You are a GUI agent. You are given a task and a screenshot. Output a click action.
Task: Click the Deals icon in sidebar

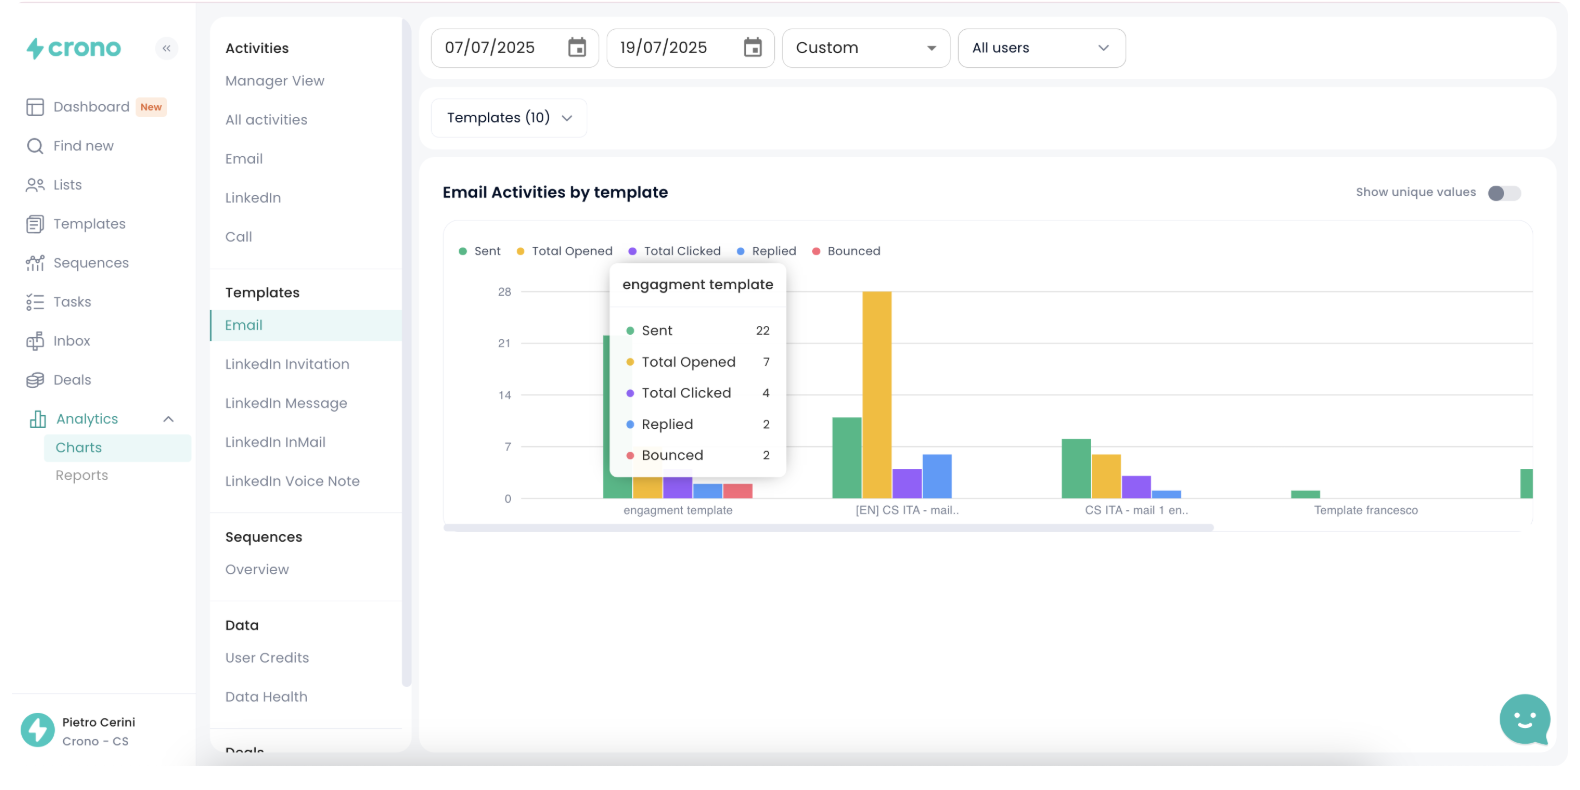tap(35, 380)
